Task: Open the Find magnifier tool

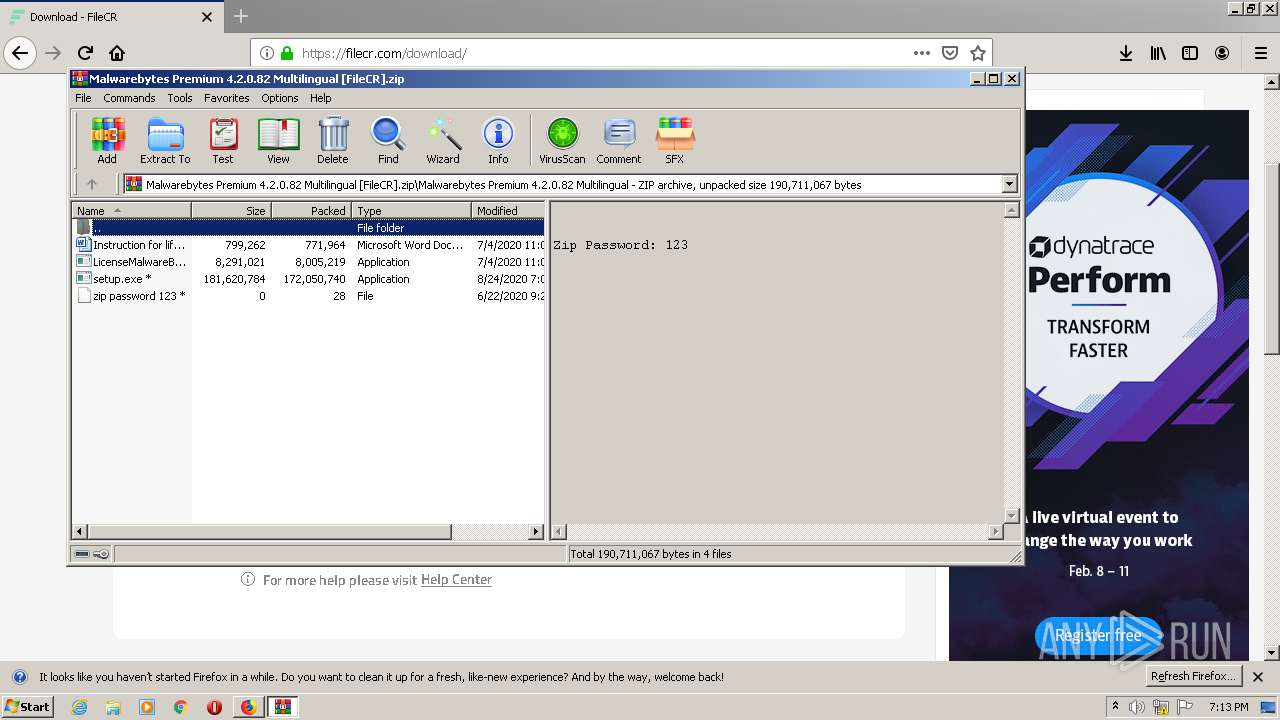Action: tap(388, 140)
